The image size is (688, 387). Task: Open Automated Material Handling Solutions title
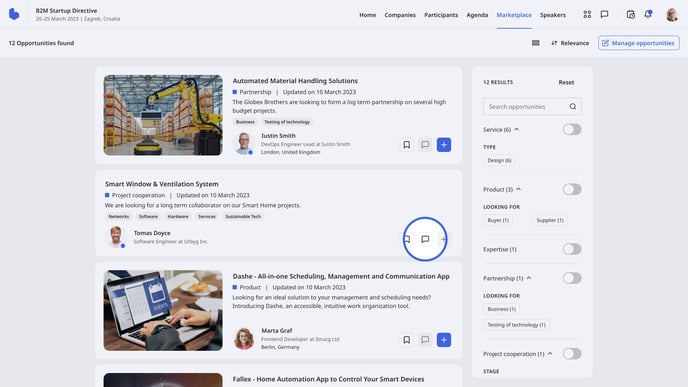tap(295, 81)
